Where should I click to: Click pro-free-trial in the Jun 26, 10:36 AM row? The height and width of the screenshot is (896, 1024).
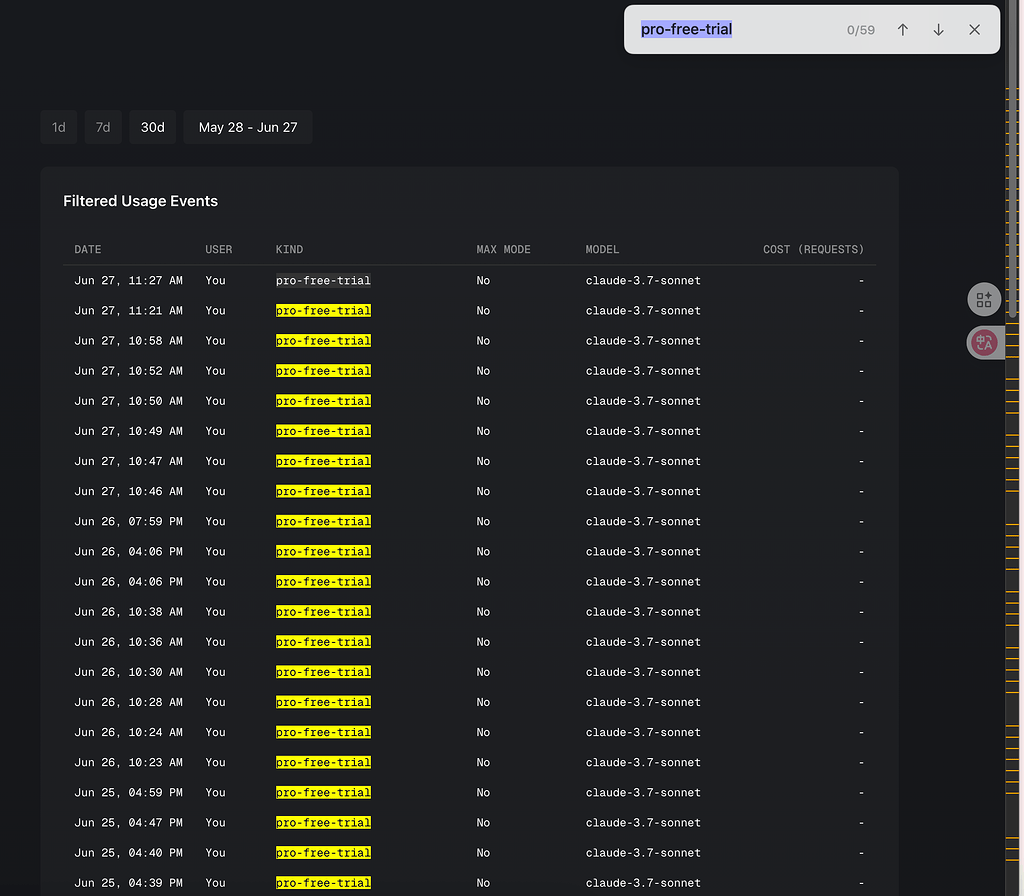[x=323, y=642]
